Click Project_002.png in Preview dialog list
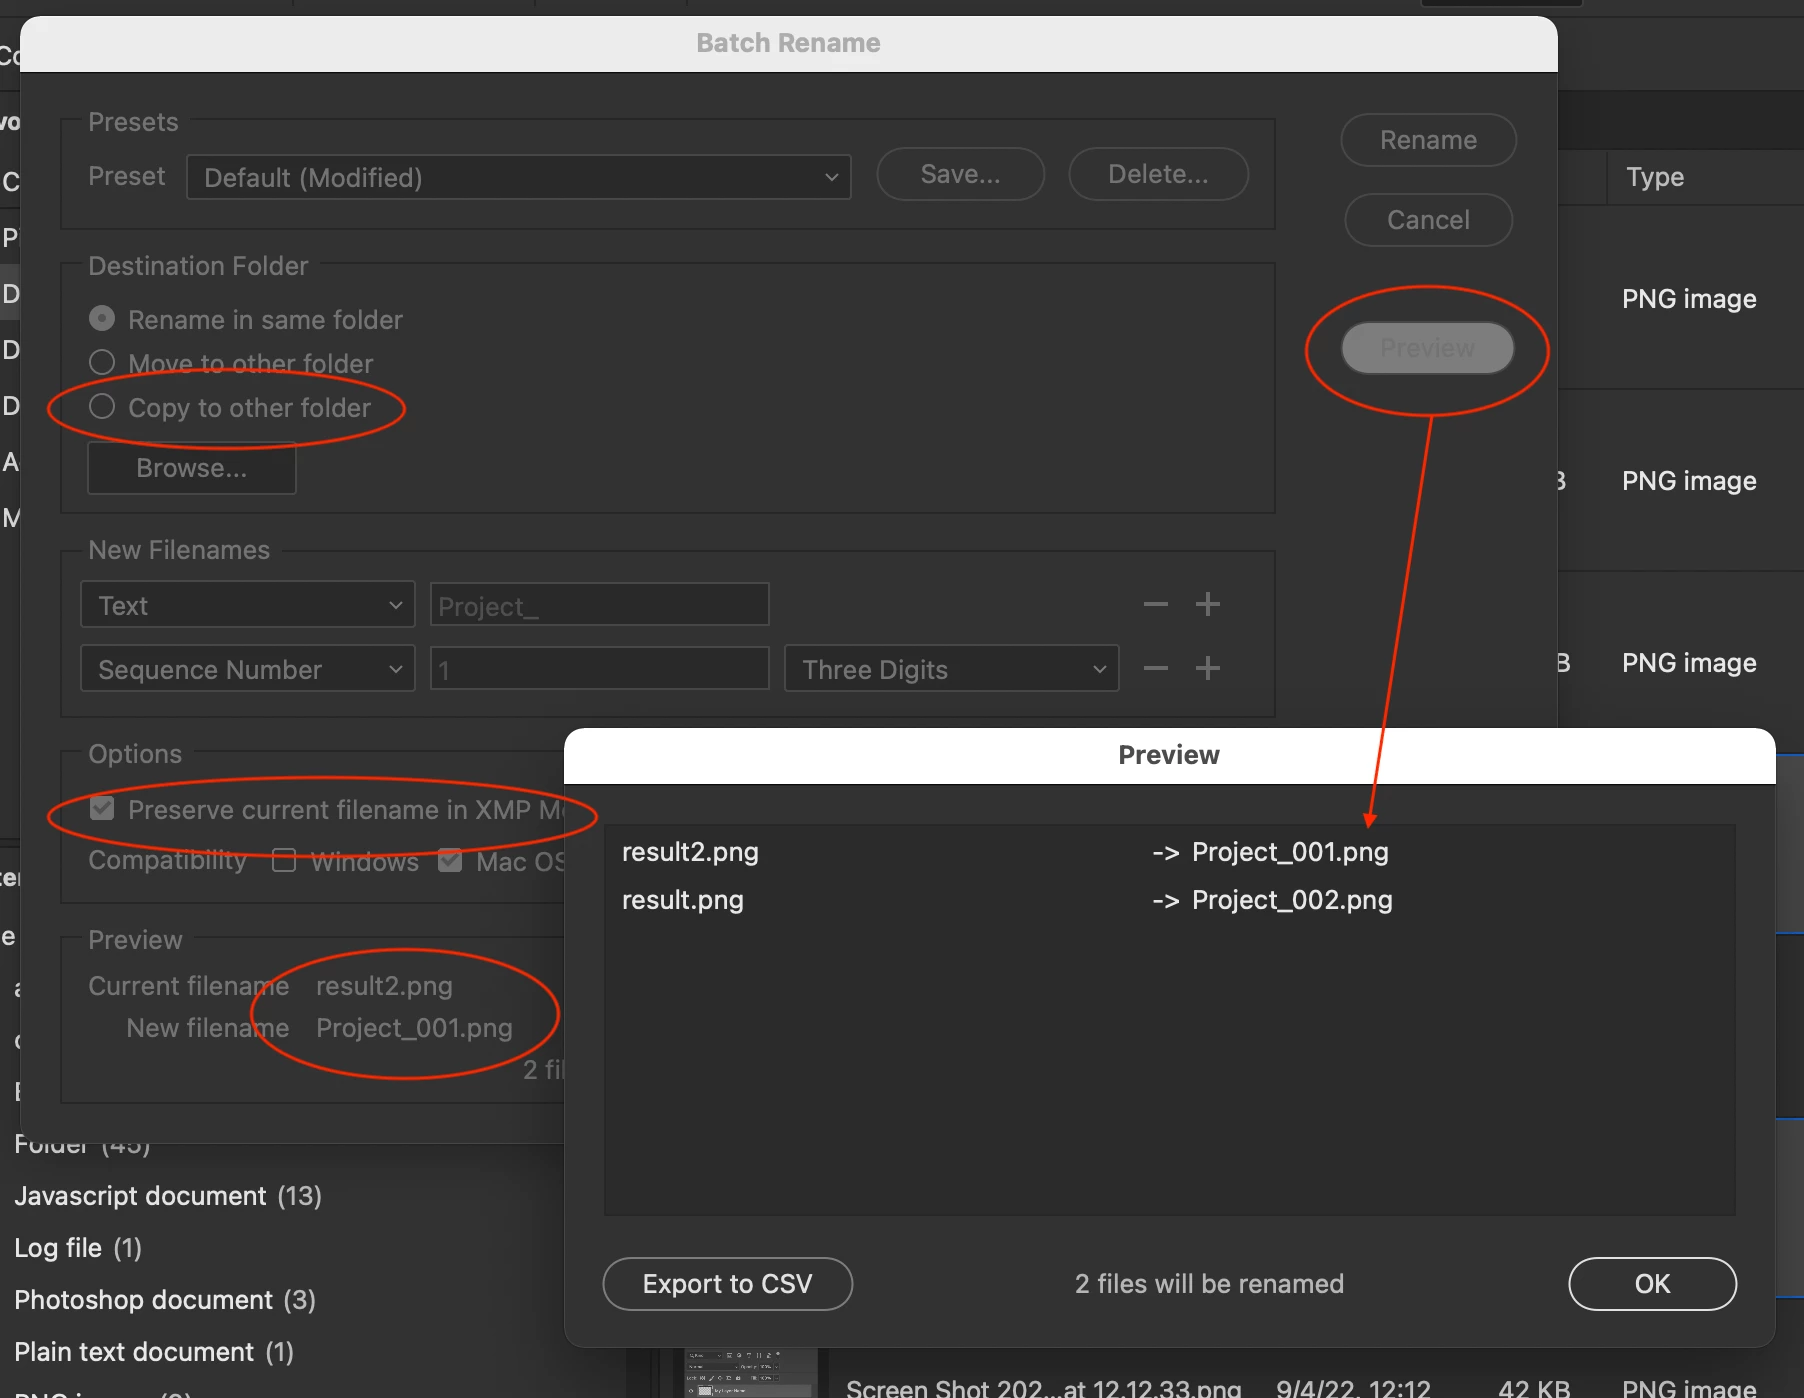 (x=1292, y=900)
